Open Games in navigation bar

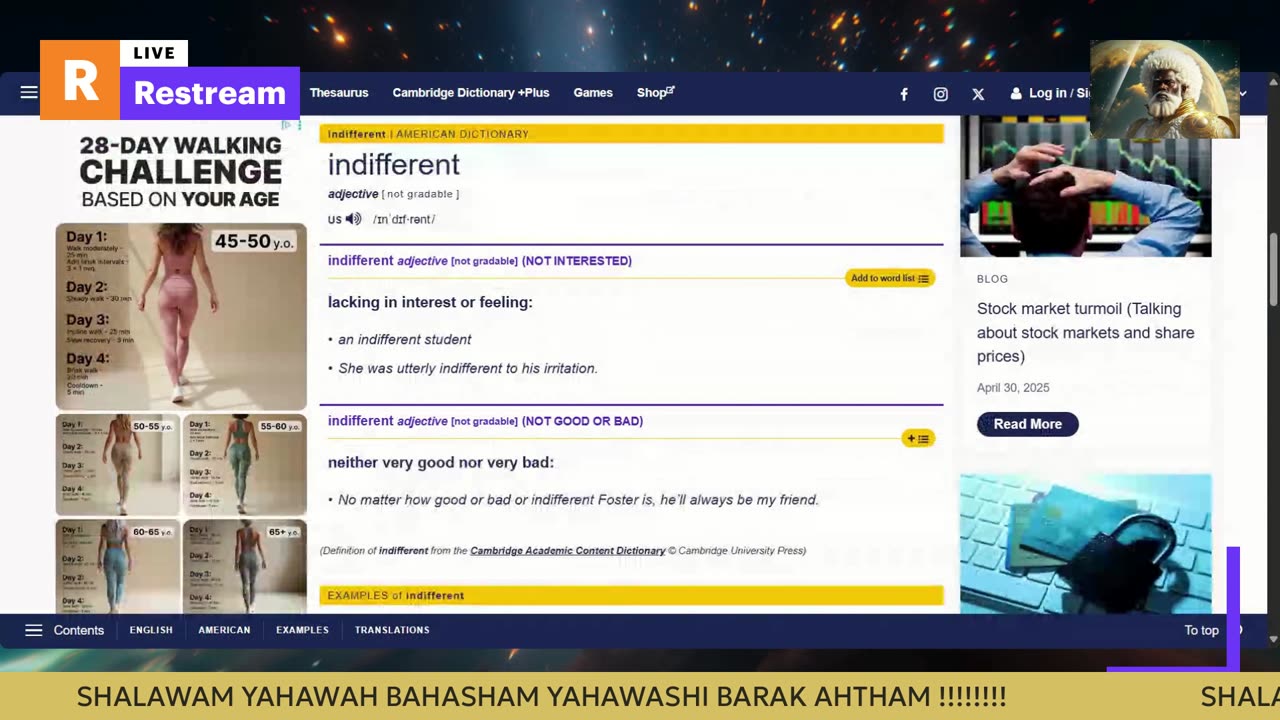click(x=593, y=93)
